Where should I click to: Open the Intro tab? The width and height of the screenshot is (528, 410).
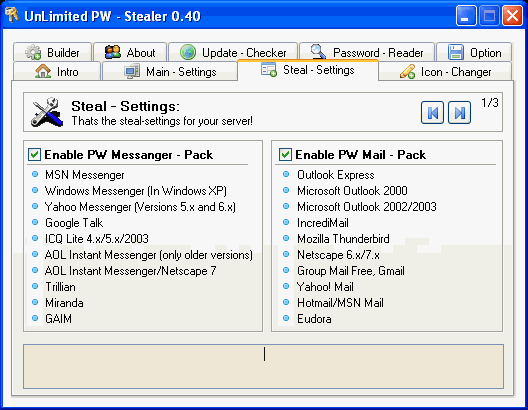[57, 71]
